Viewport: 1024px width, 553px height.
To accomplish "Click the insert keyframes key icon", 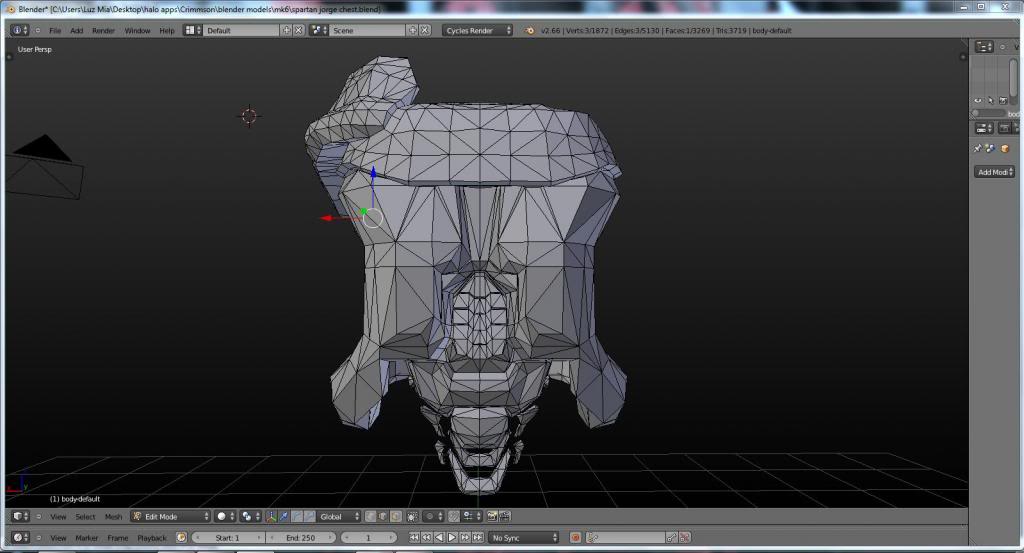I will (x=672, y=537).
